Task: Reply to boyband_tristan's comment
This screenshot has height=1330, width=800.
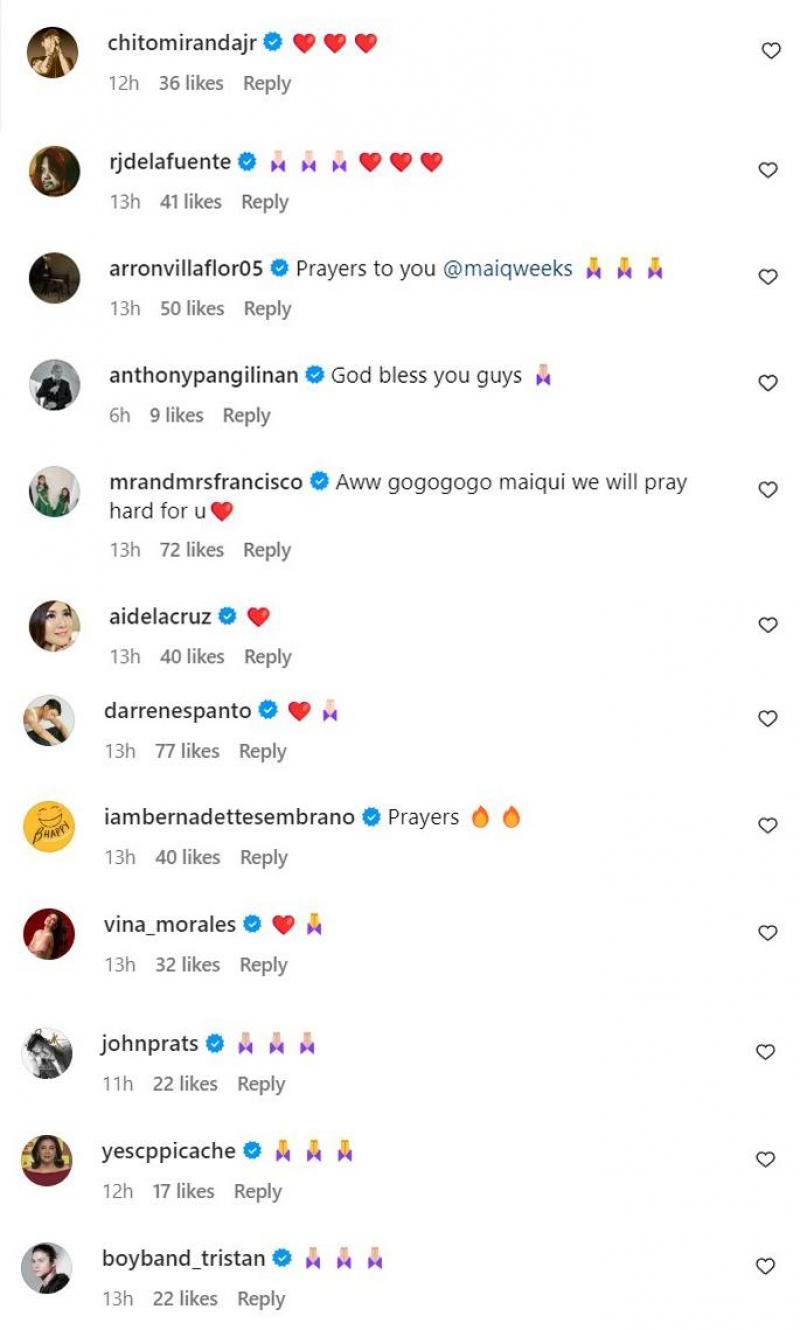Action: point(261,1299)
